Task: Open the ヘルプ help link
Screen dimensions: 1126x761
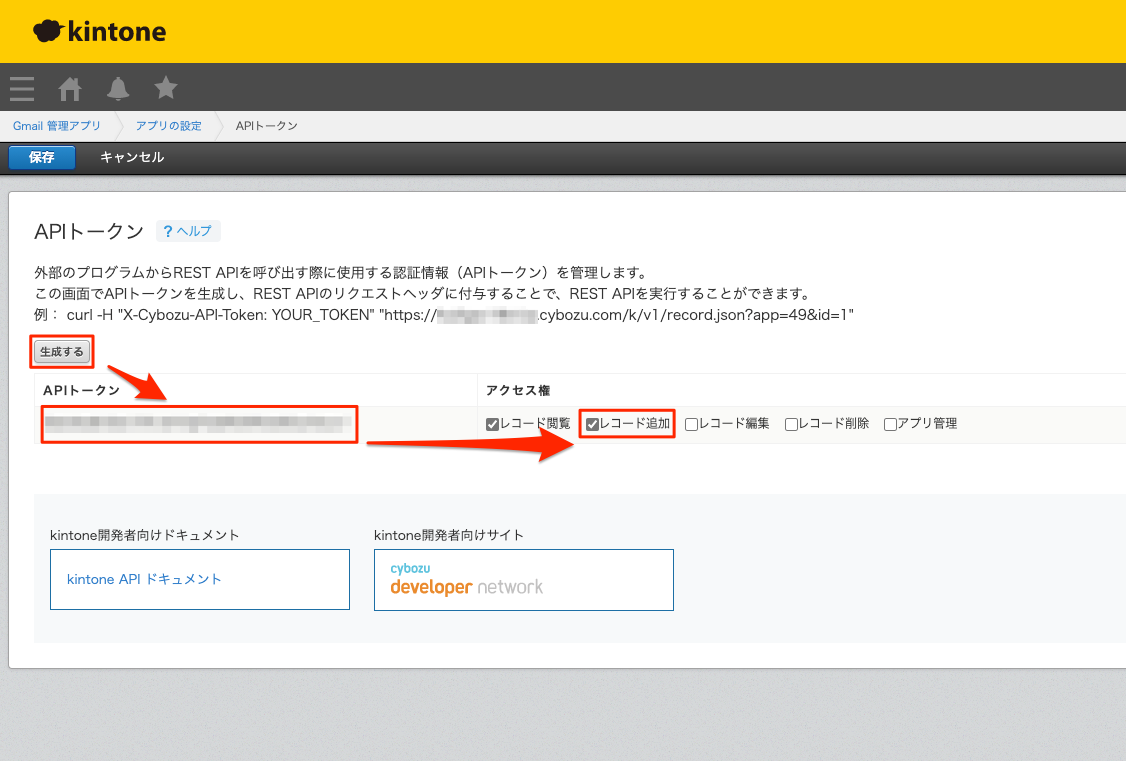Action: point(188,231)
